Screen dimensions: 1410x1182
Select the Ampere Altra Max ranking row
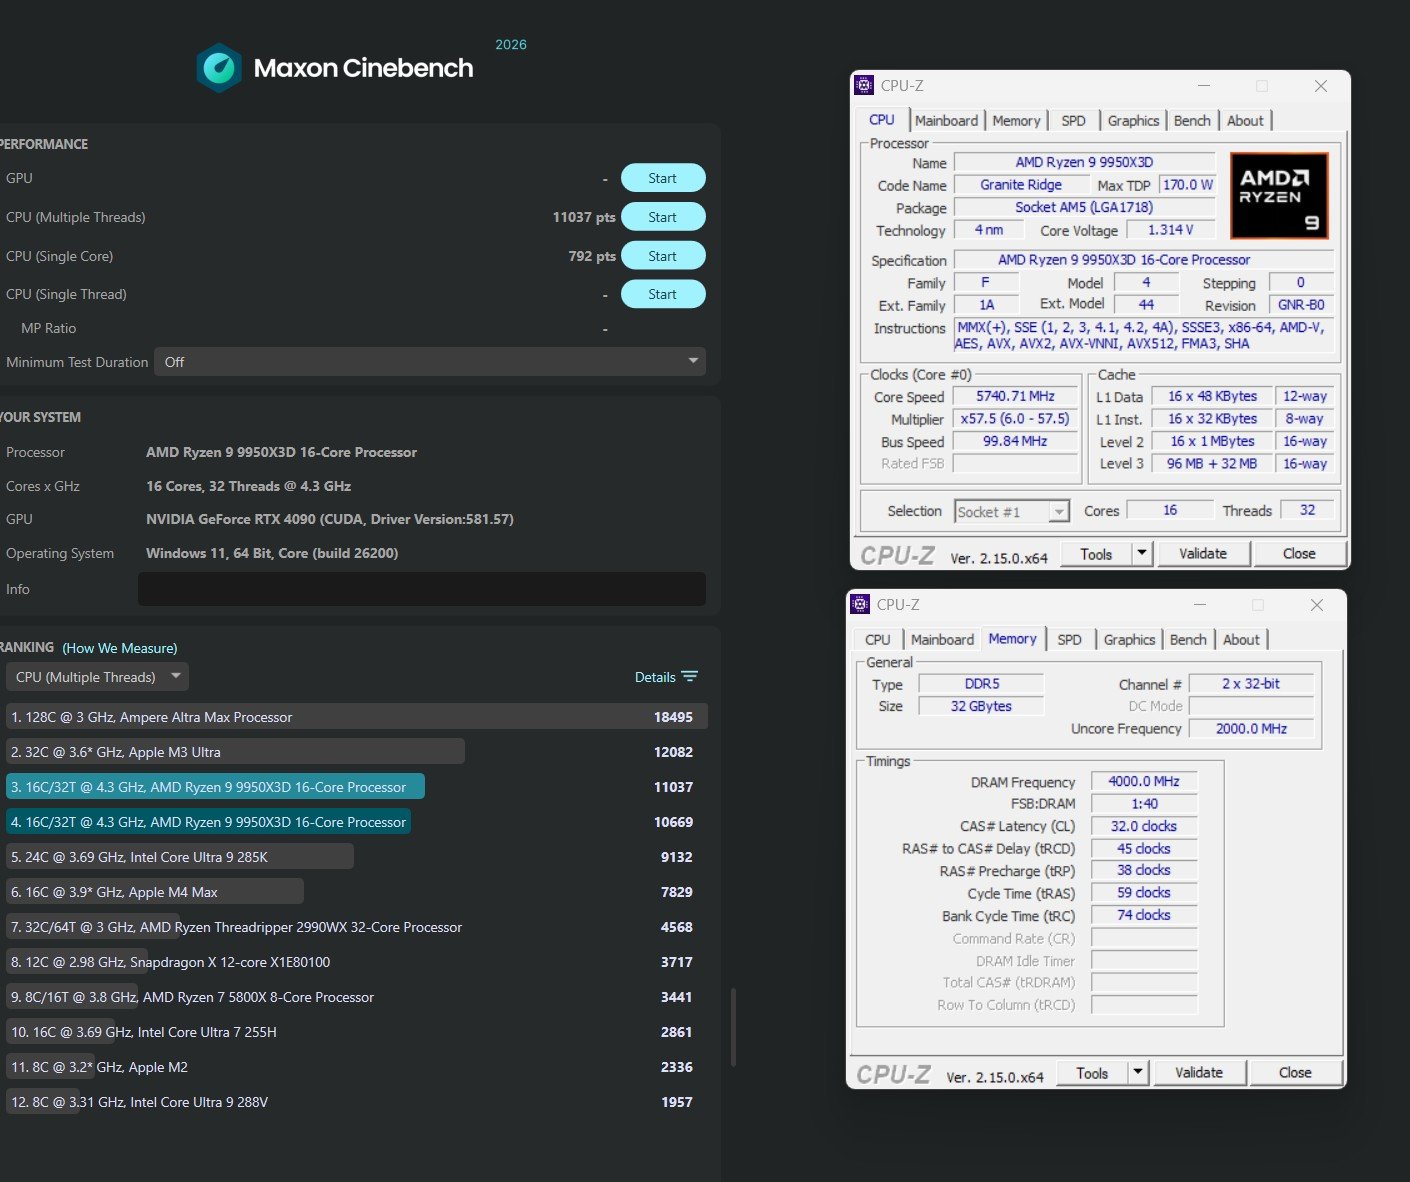click(356, 717)
